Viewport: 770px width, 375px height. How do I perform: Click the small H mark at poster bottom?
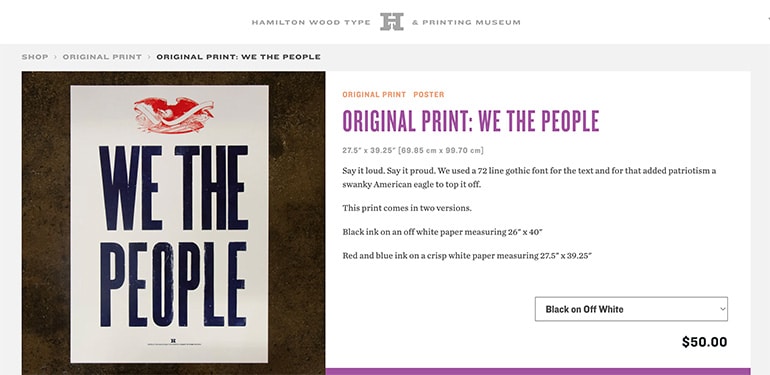pyautogui.click(x=173, y=340)
